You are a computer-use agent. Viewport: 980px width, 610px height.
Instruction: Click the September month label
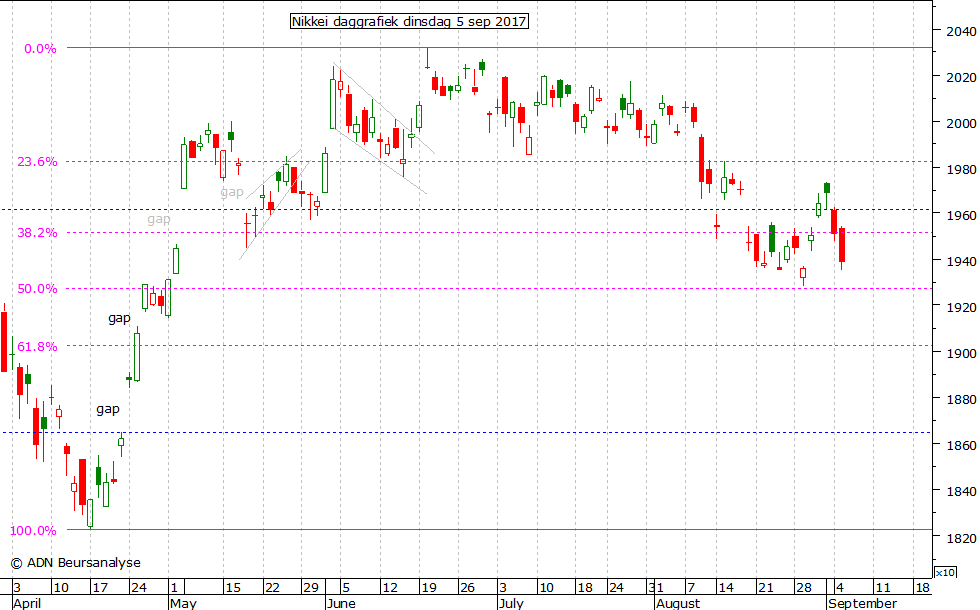pos(862,603)
